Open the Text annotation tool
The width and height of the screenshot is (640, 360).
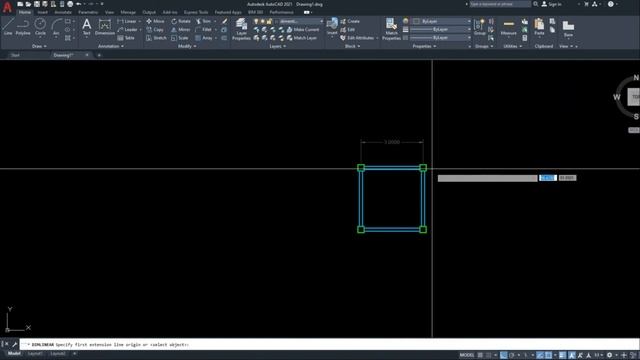tap(87, 27)
